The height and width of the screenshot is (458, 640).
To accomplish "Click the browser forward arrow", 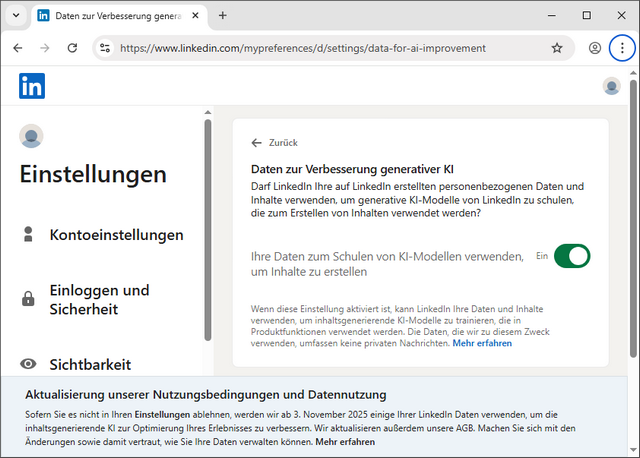I will tap(45, 48).
